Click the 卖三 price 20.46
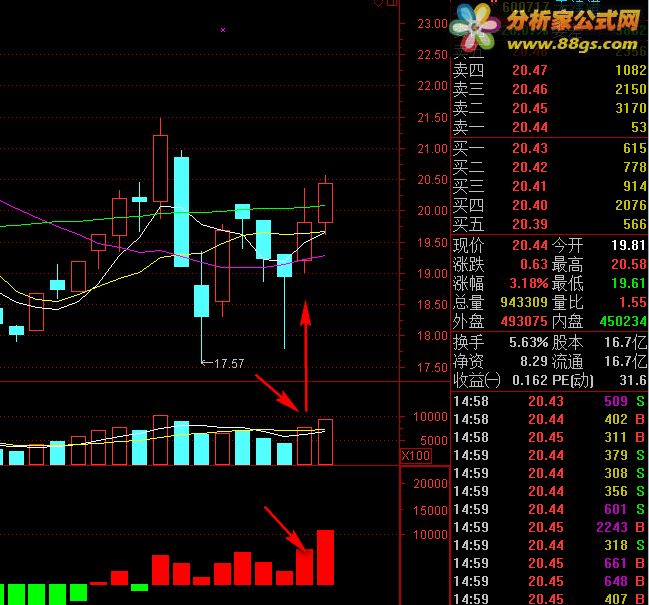Image resolution: width=649 pixels, height=605 pixels. pyautogui.click(x=530, y=89)
